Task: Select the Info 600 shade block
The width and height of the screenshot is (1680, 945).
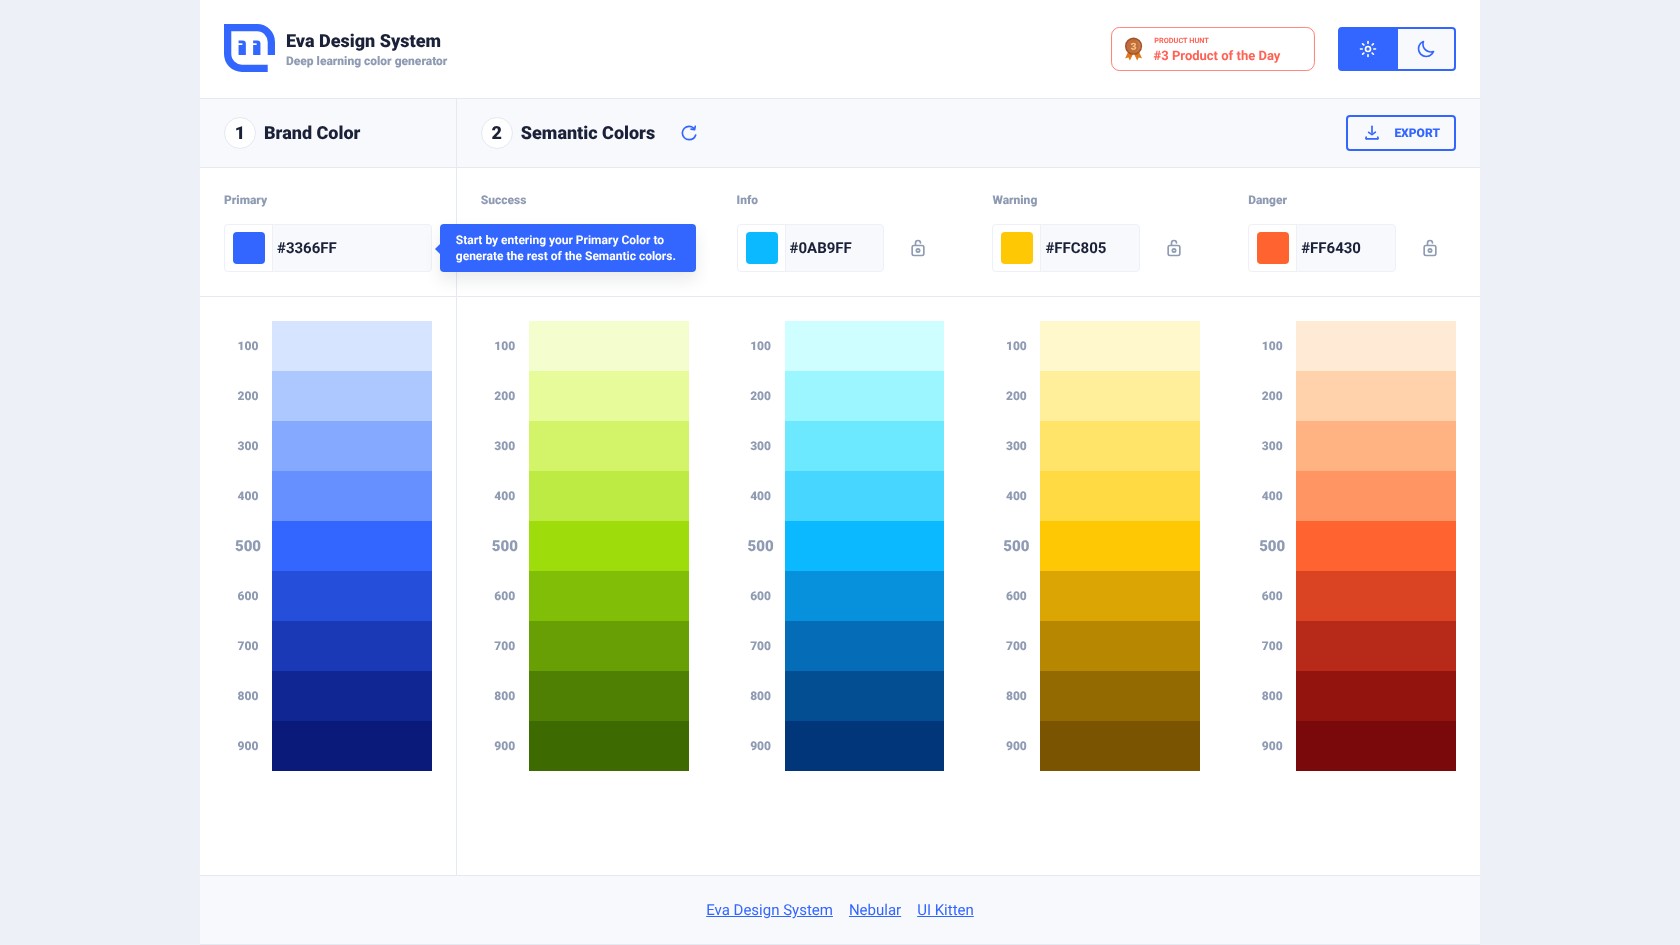Action: coord(864,596)
